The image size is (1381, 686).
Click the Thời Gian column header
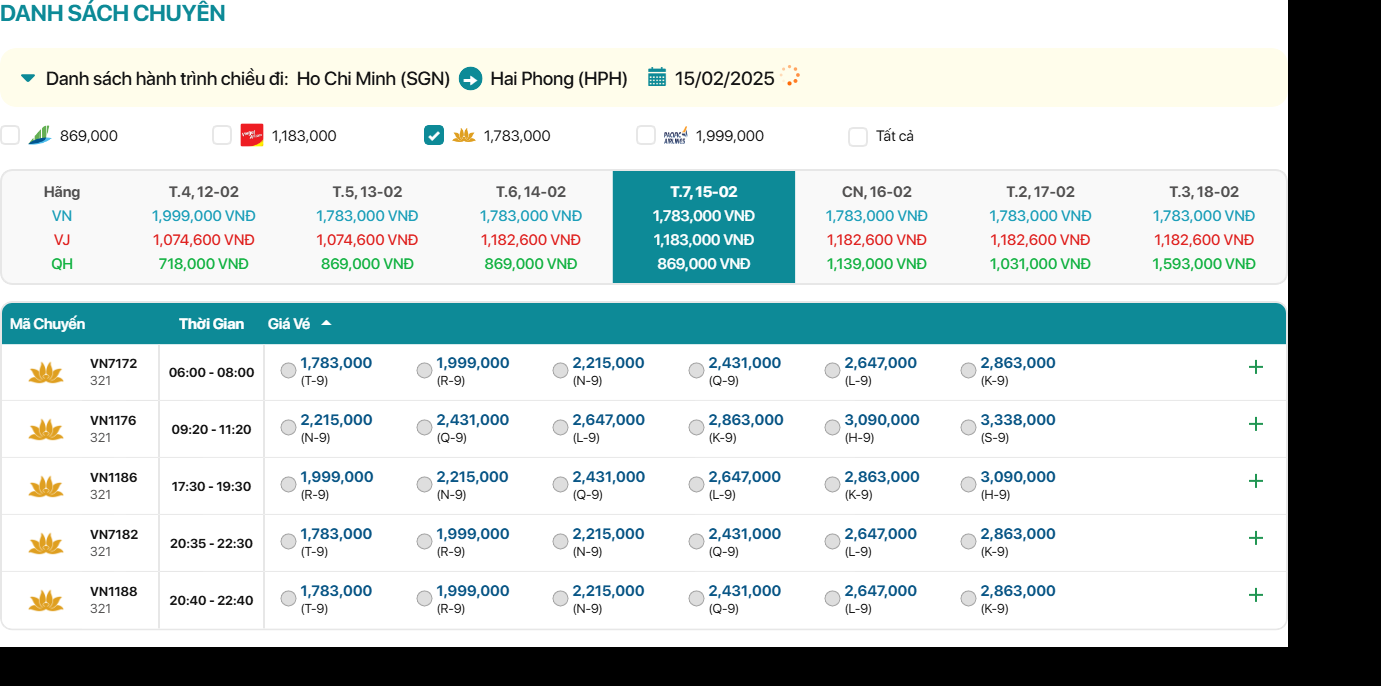click(x=211, y=324)
